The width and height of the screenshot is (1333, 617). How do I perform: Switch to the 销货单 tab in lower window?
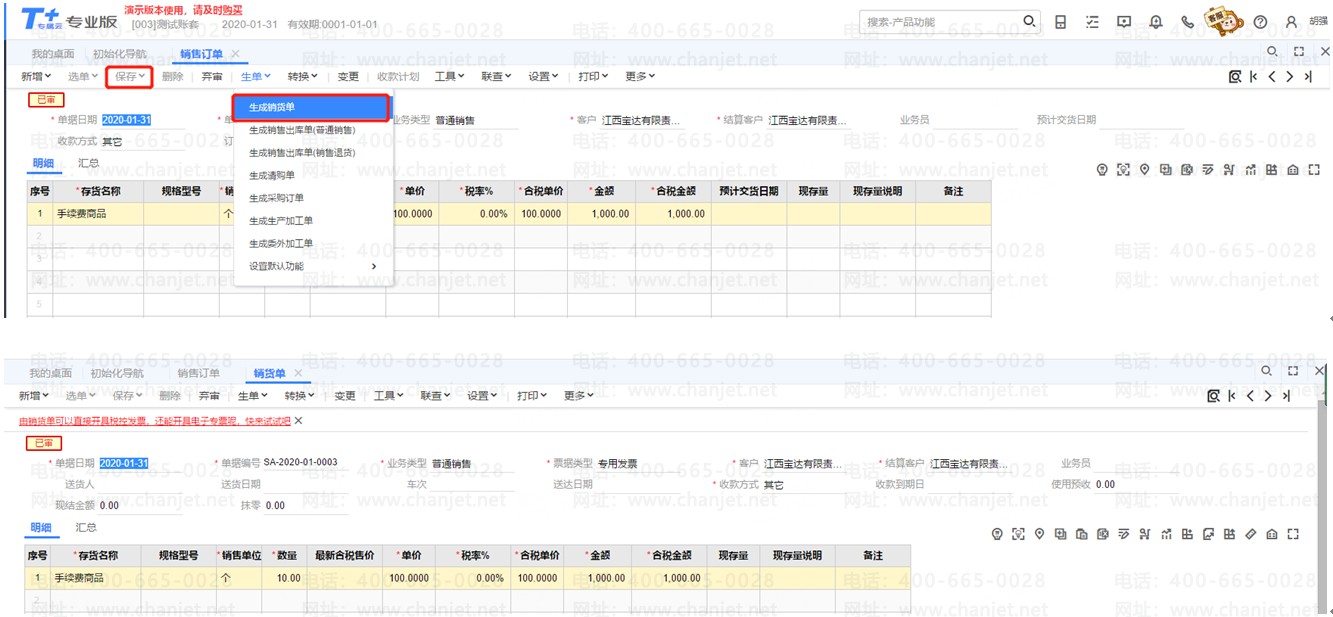(269, 373)
